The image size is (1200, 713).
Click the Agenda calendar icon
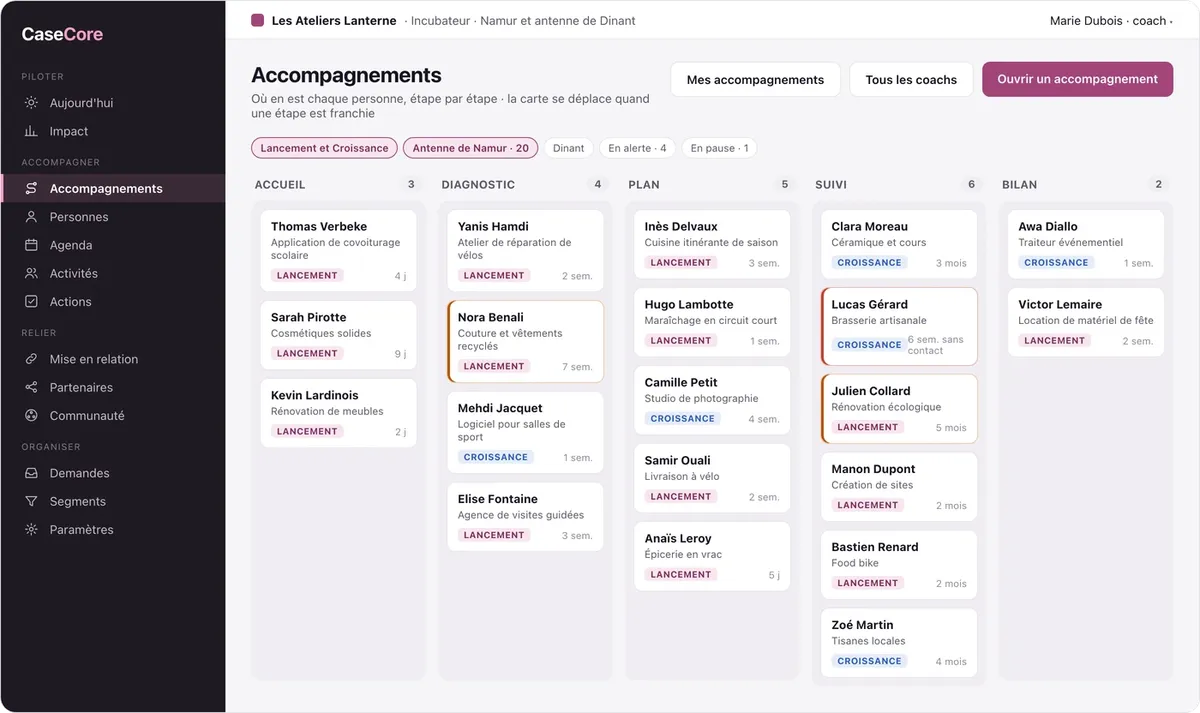(31, 245)
